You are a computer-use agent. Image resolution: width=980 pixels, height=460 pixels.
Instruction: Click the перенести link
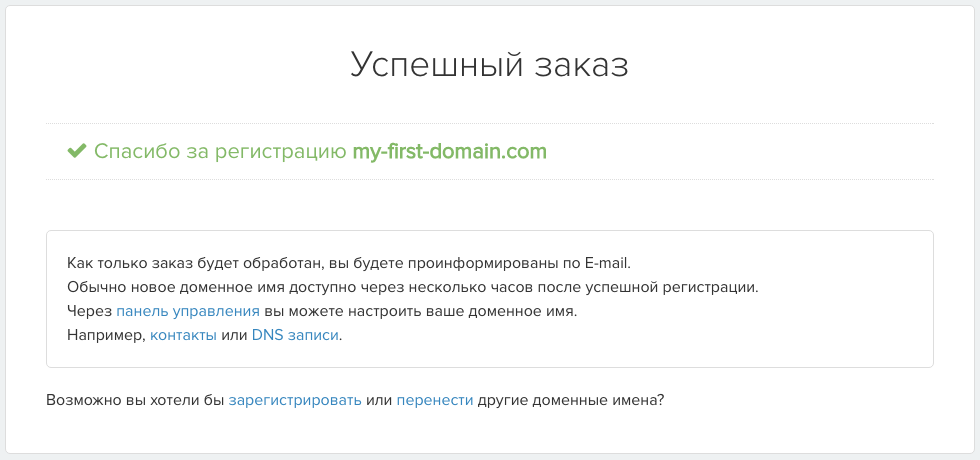pos(435,400)
